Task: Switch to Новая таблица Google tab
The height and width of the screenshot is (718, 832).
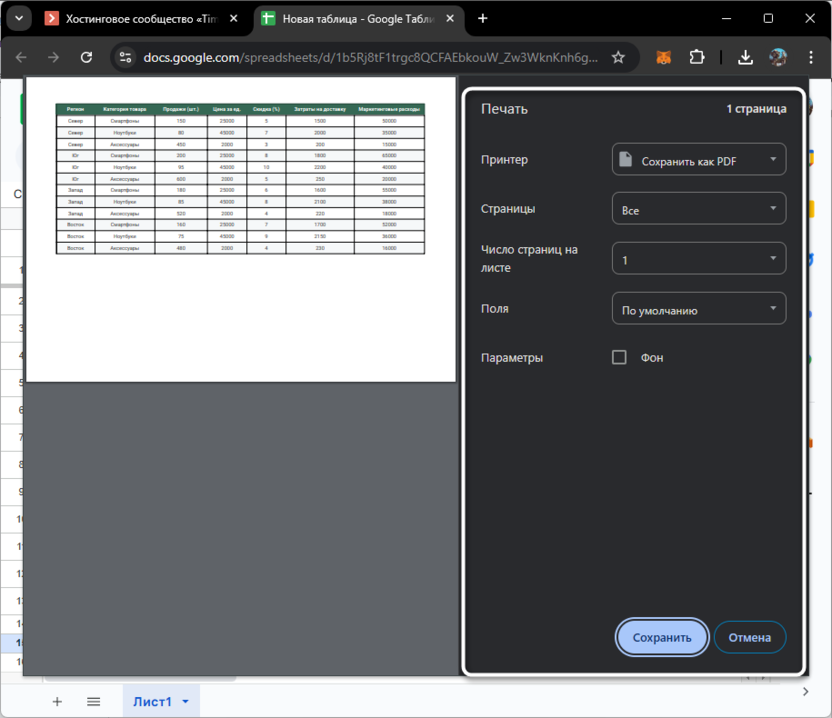Action: tap(359, 19)
